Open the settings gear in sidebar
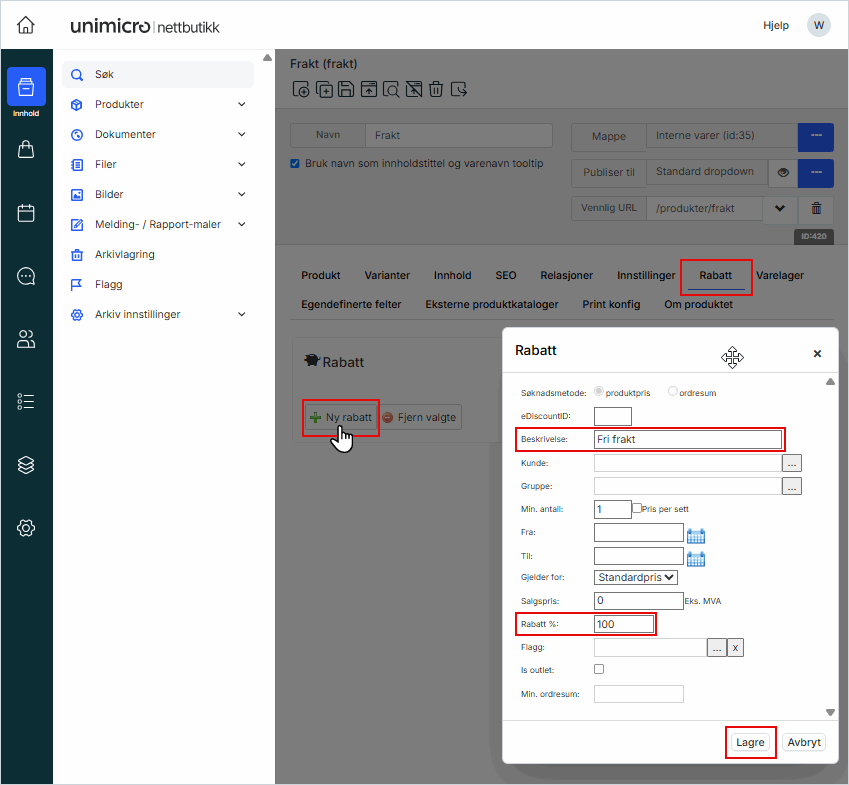The image size is (849, 785). click(26, 528)
